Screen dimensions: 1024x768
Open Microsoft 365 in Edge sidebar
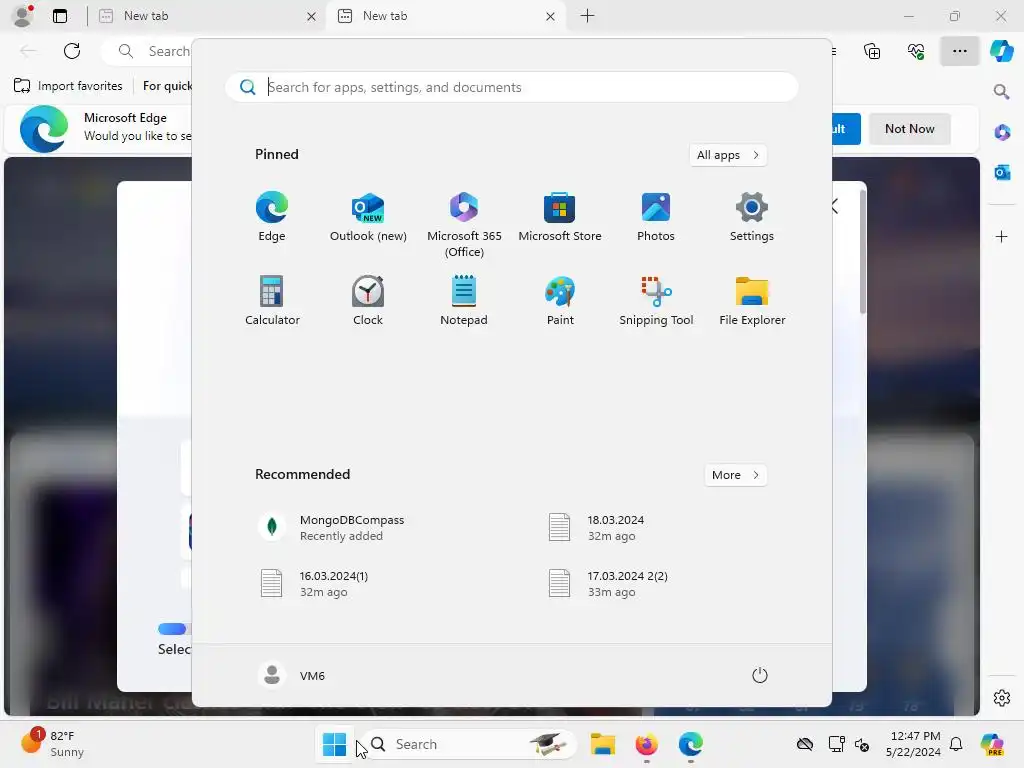1002,133
